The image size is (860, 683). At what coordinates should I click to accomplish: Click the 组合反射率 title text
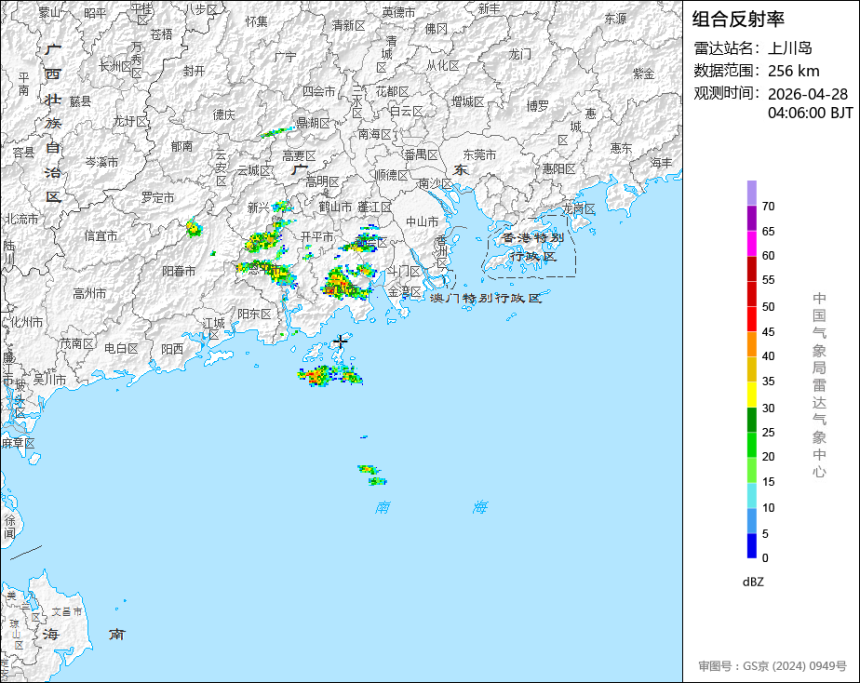click(738, 19)
